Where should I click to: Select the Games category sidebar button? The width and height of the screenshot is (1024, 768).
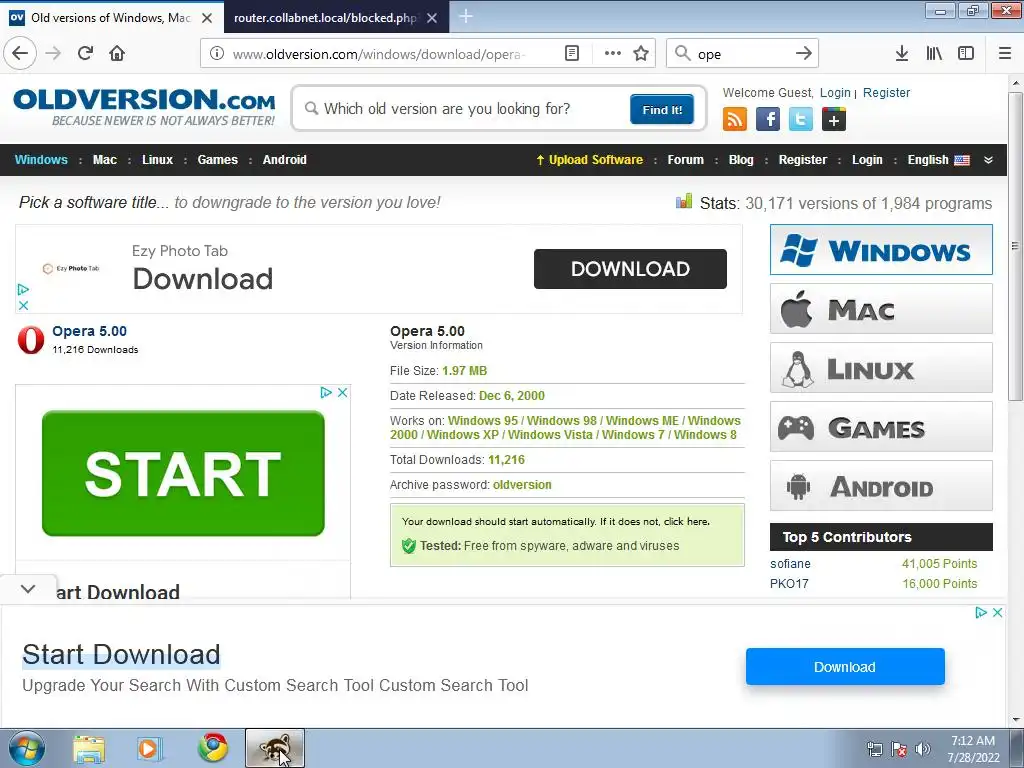click(x=881, y=427)
